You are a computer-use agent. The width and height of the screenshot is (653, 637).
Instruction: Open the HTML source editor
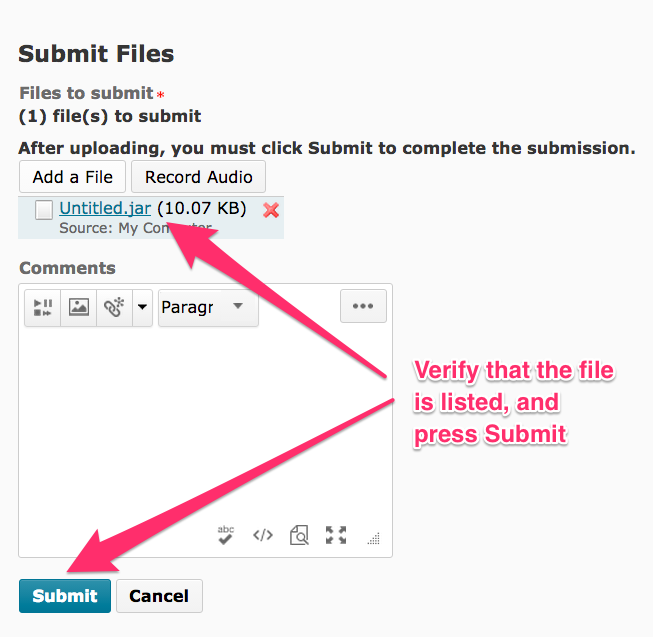click(262, 535)
